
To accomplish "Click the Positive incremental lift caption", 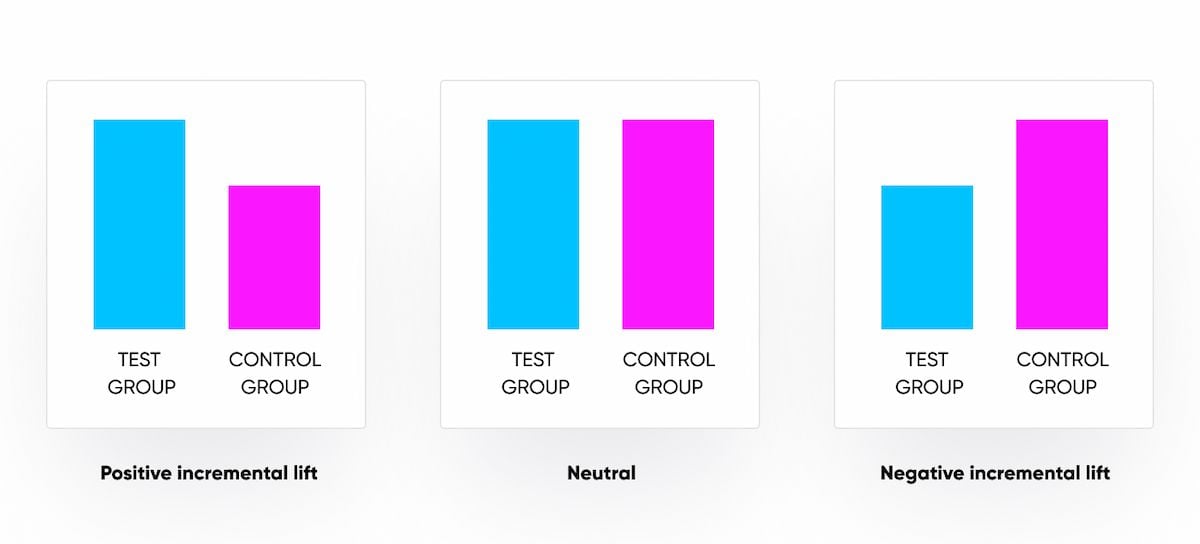I will pos(209,473).
